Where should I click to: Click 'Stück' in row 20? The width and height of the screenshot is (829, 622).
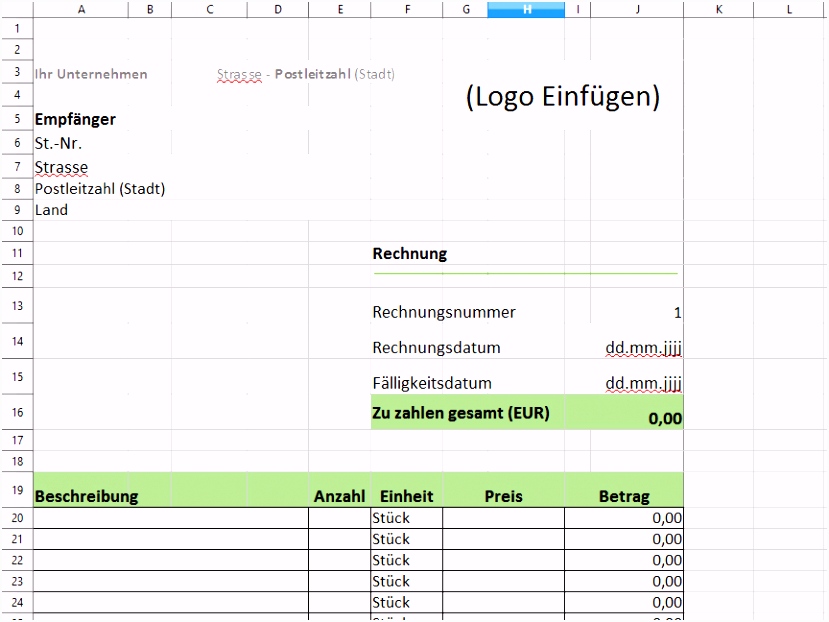point(391,518)
